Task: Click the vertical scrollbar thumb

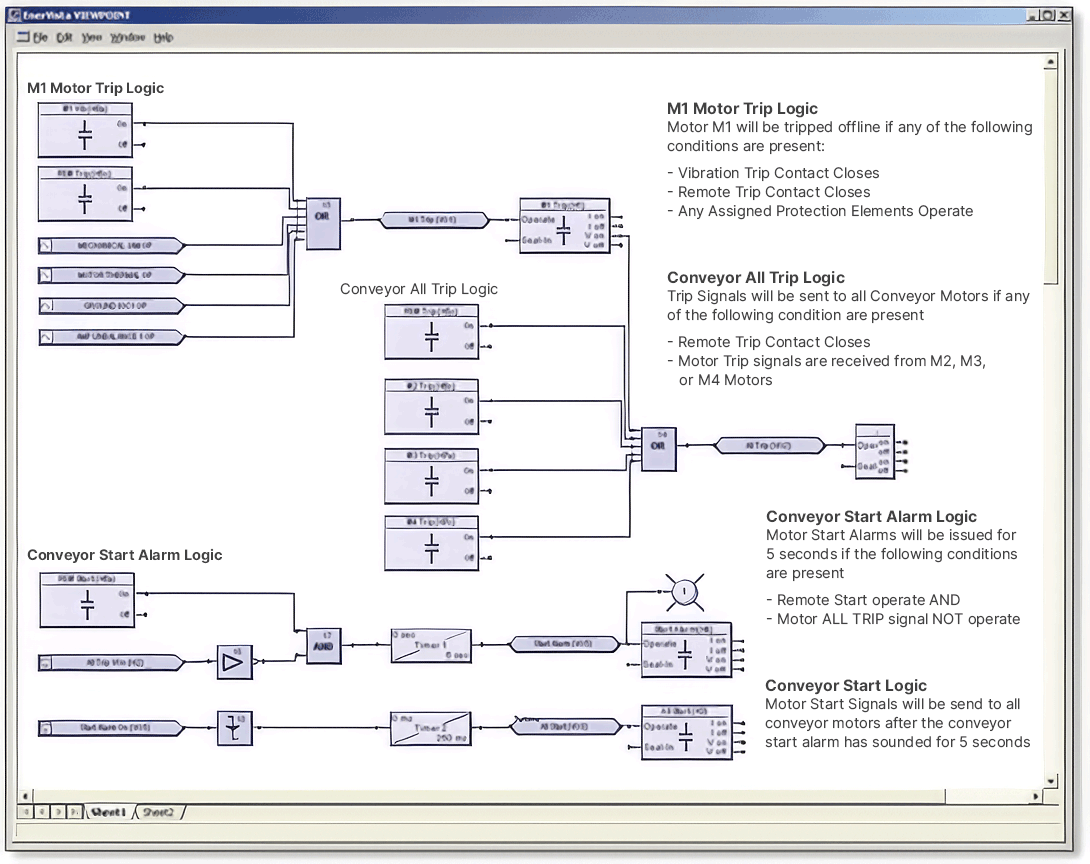Action: point(1050,177)
